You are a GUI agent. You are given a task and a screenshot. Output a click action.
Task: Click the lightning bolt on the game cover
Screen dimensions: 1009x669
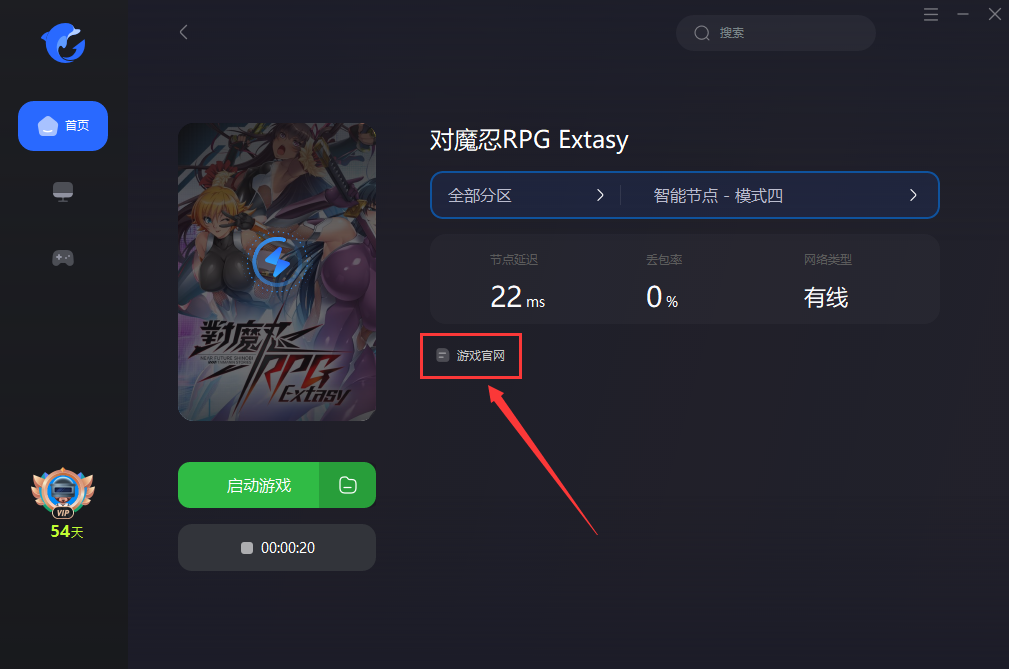point(277,261)
